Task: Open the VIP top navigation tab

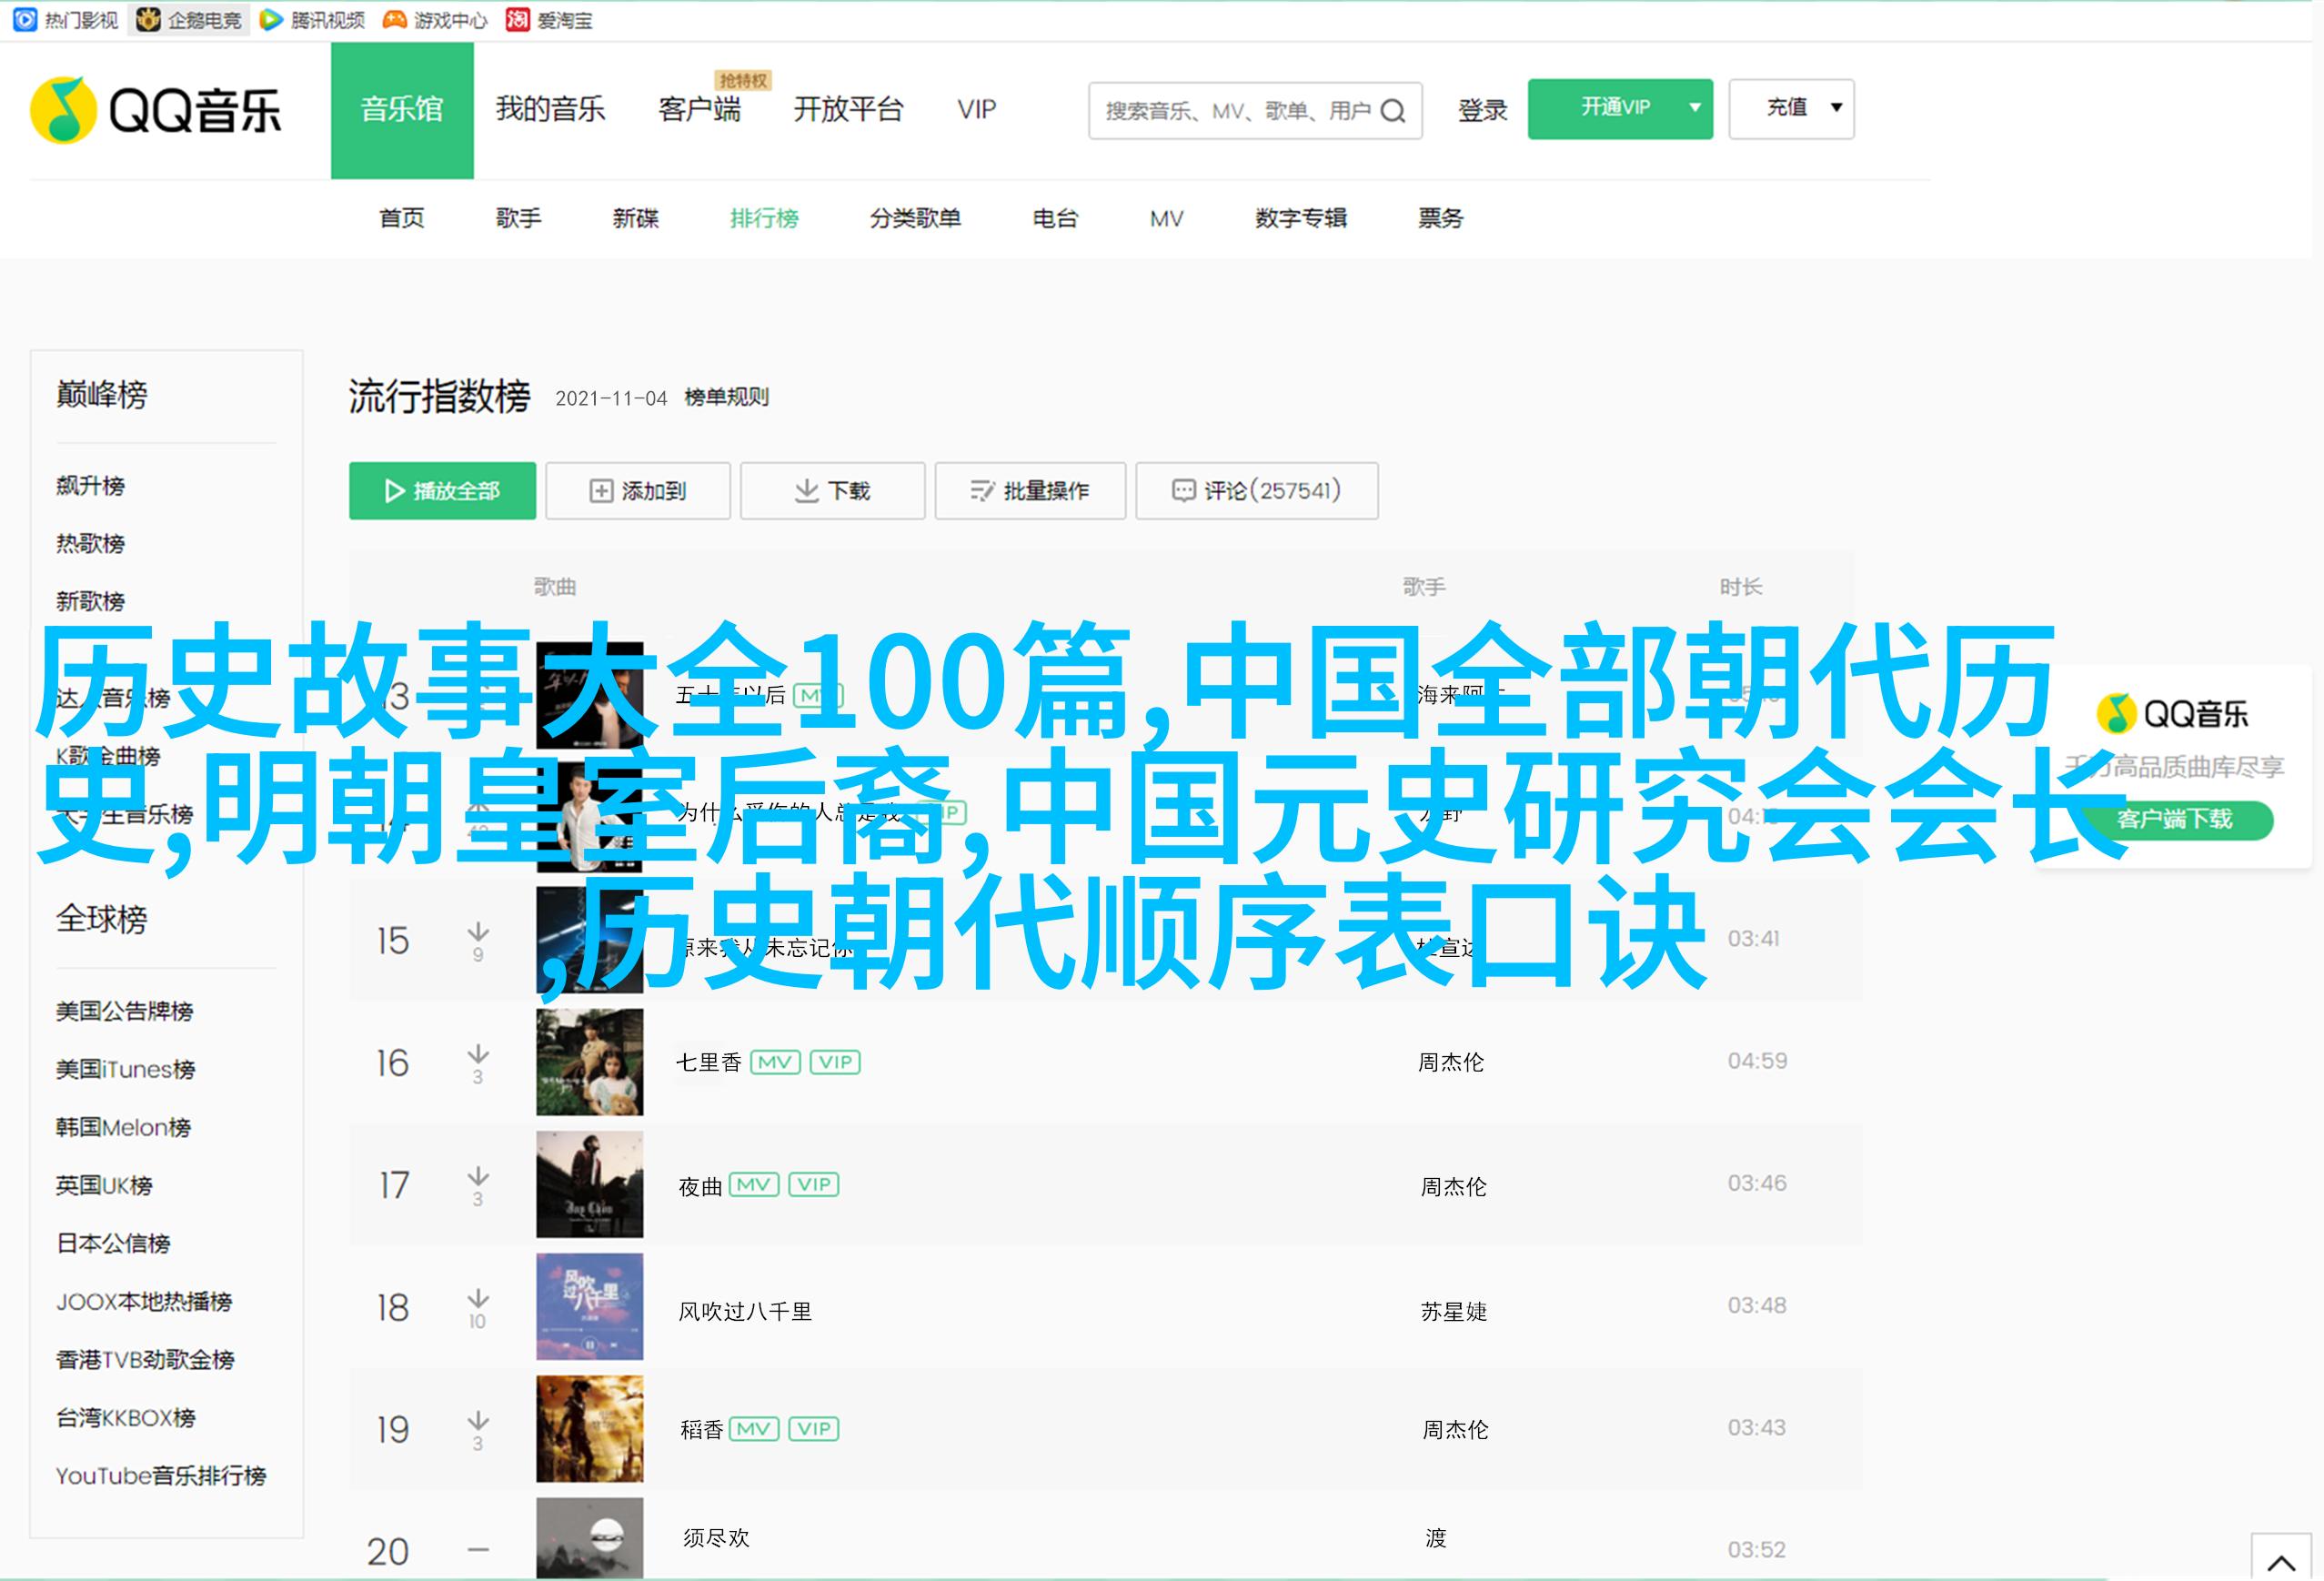Action: point(976,109)
